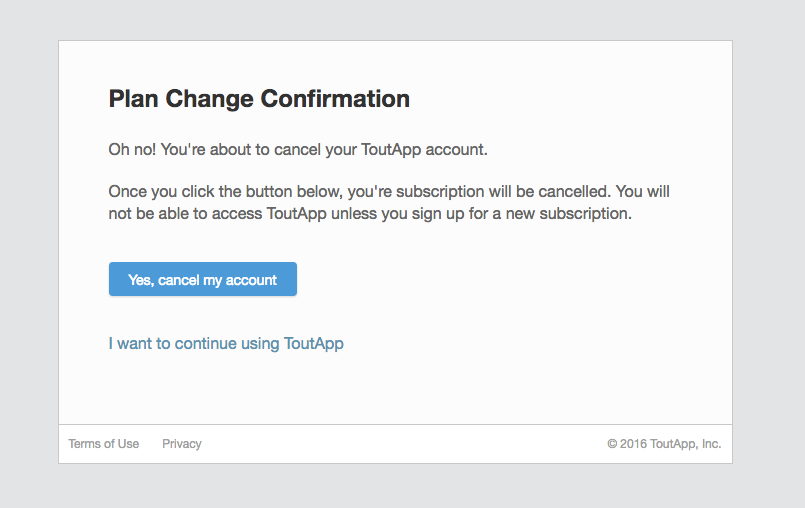Open the Privacy footer link
Image resolution: width=805 pixels, height=508 pixels.
[182, 444]
